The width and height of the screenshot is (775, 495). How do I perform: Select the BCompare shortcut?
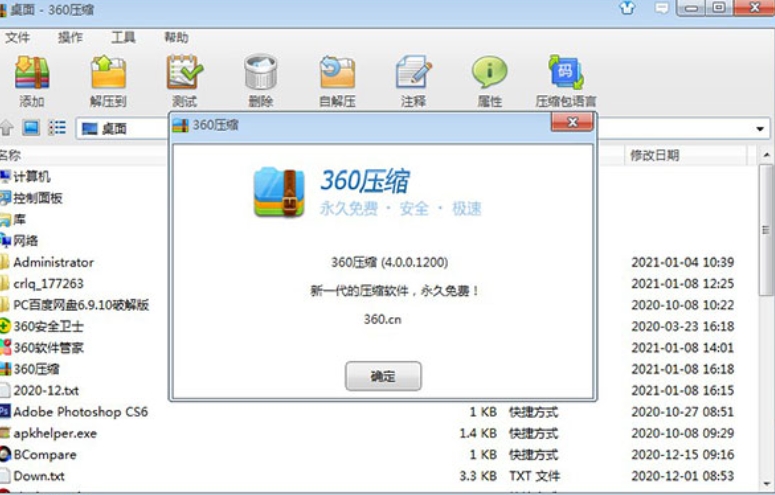pyautogui.click(x=39, y=454)
